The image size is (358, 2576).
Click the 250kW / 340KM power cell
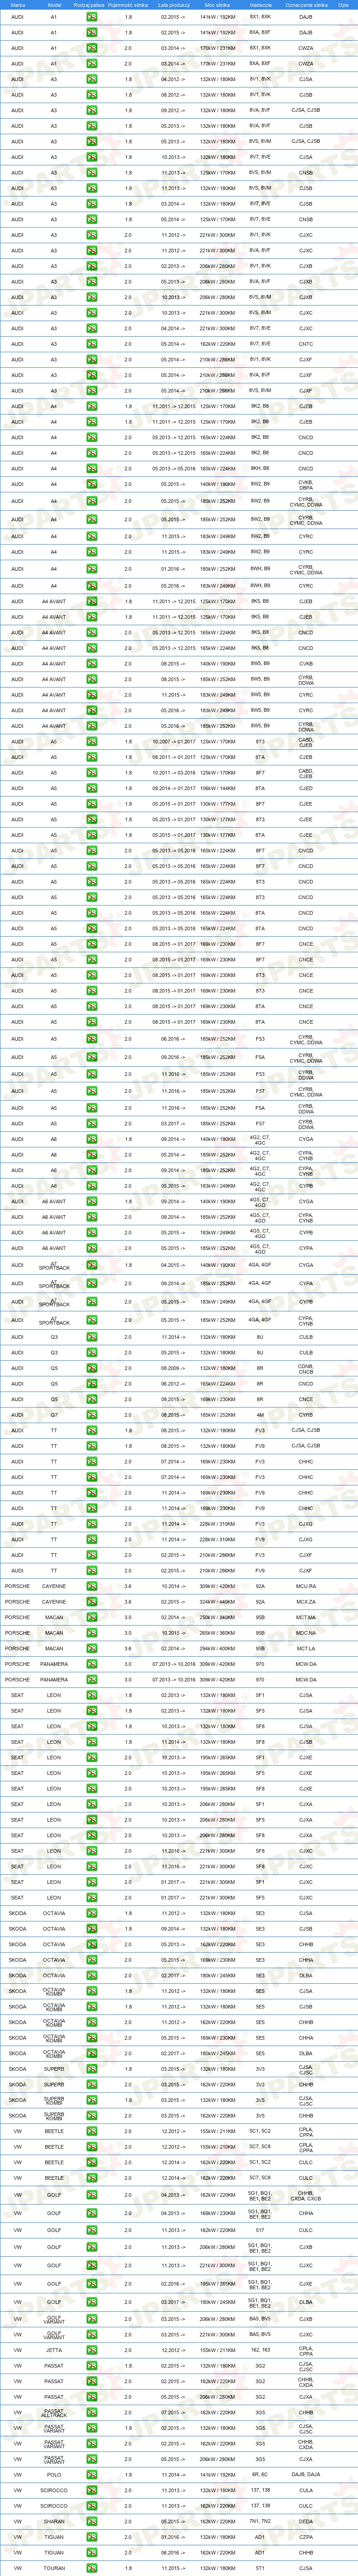218,1617
